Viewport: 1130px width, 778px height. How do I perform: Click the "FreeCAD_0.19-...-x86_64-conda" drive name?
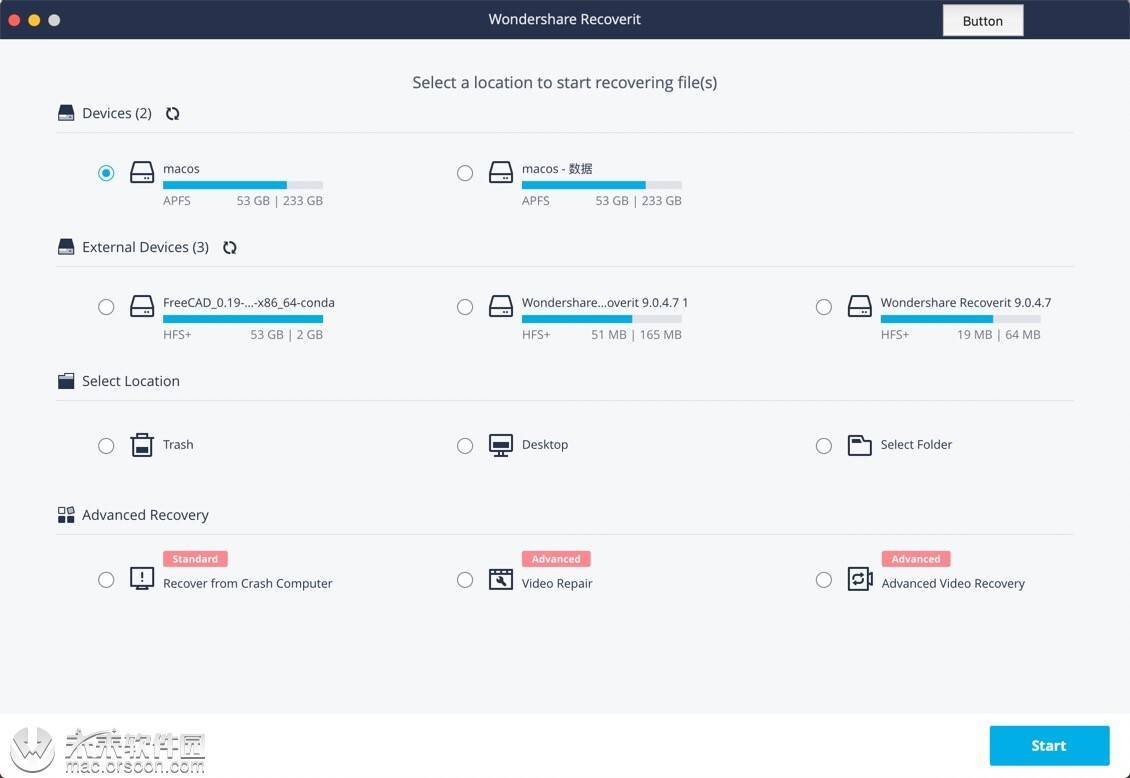pos(249,303)
